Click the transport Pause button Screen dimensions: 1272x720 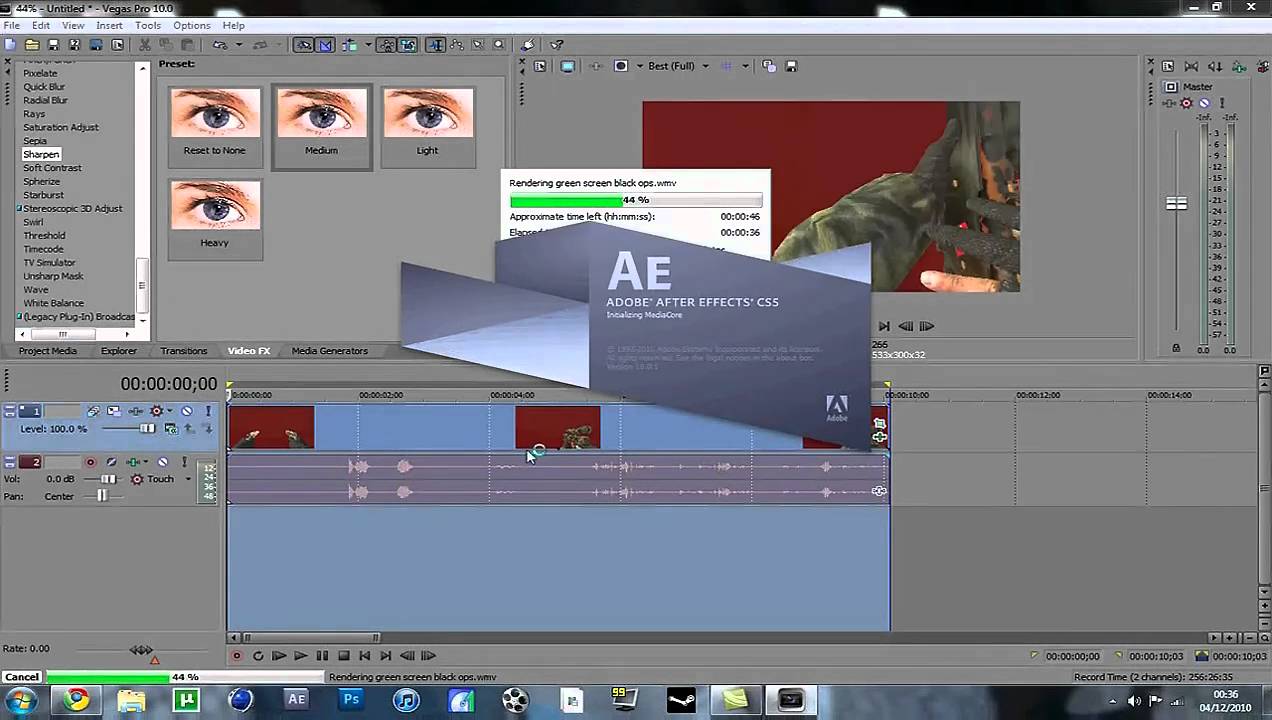322,656
